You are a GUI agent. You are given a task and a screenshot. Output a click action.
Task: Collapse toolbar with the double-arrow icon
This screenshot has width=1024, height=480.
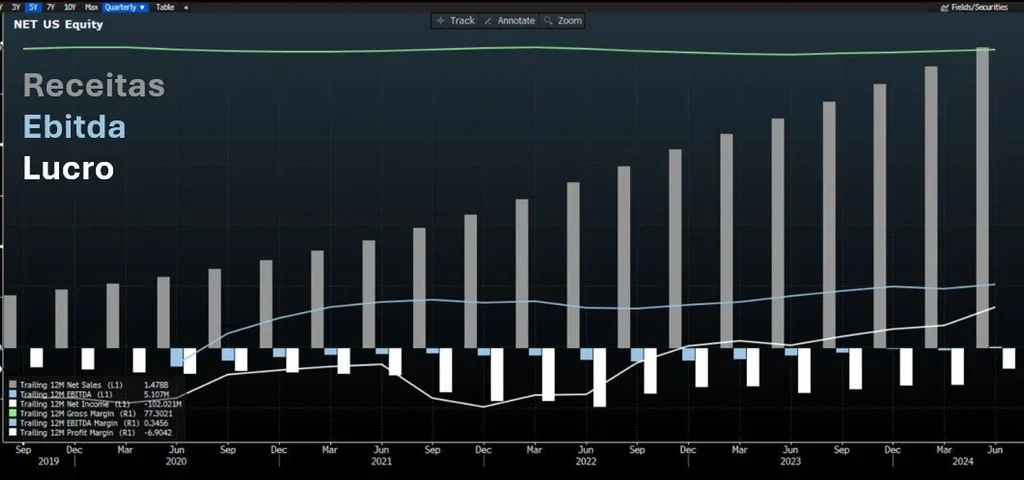(x=186, y=8)
